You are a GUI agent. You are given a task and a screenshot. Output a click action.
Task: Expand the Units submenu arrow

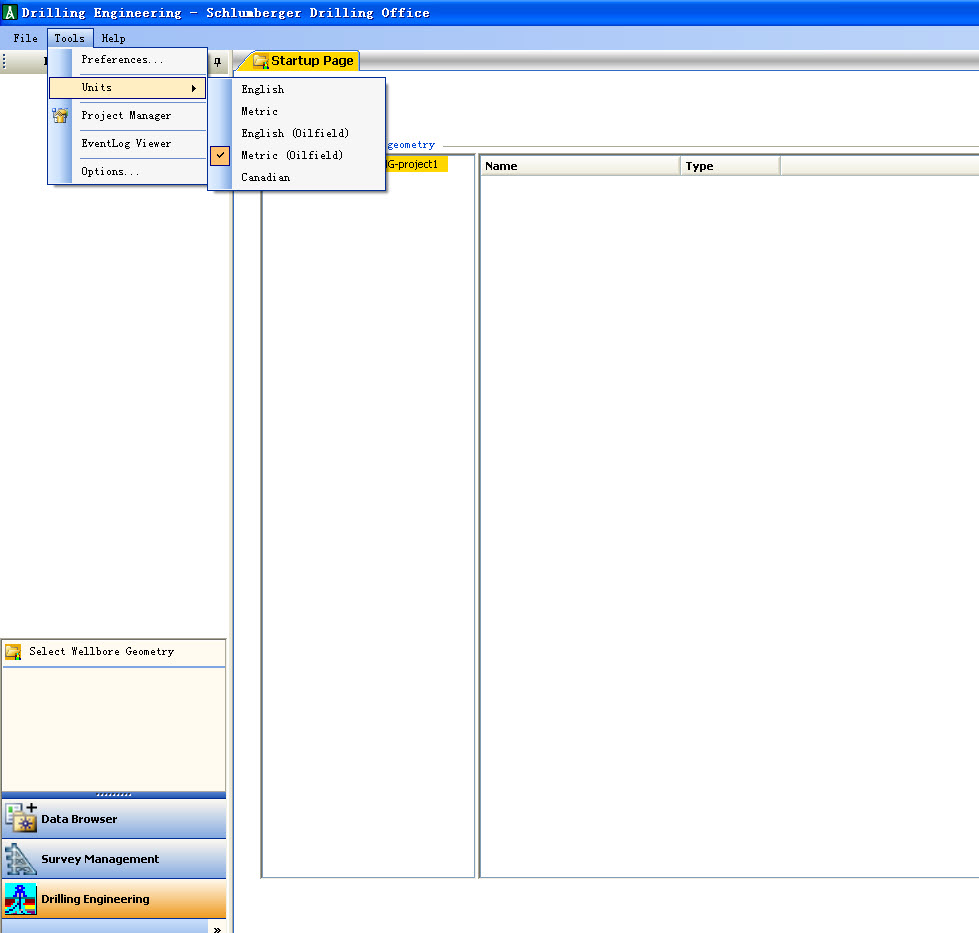(194, 88)
